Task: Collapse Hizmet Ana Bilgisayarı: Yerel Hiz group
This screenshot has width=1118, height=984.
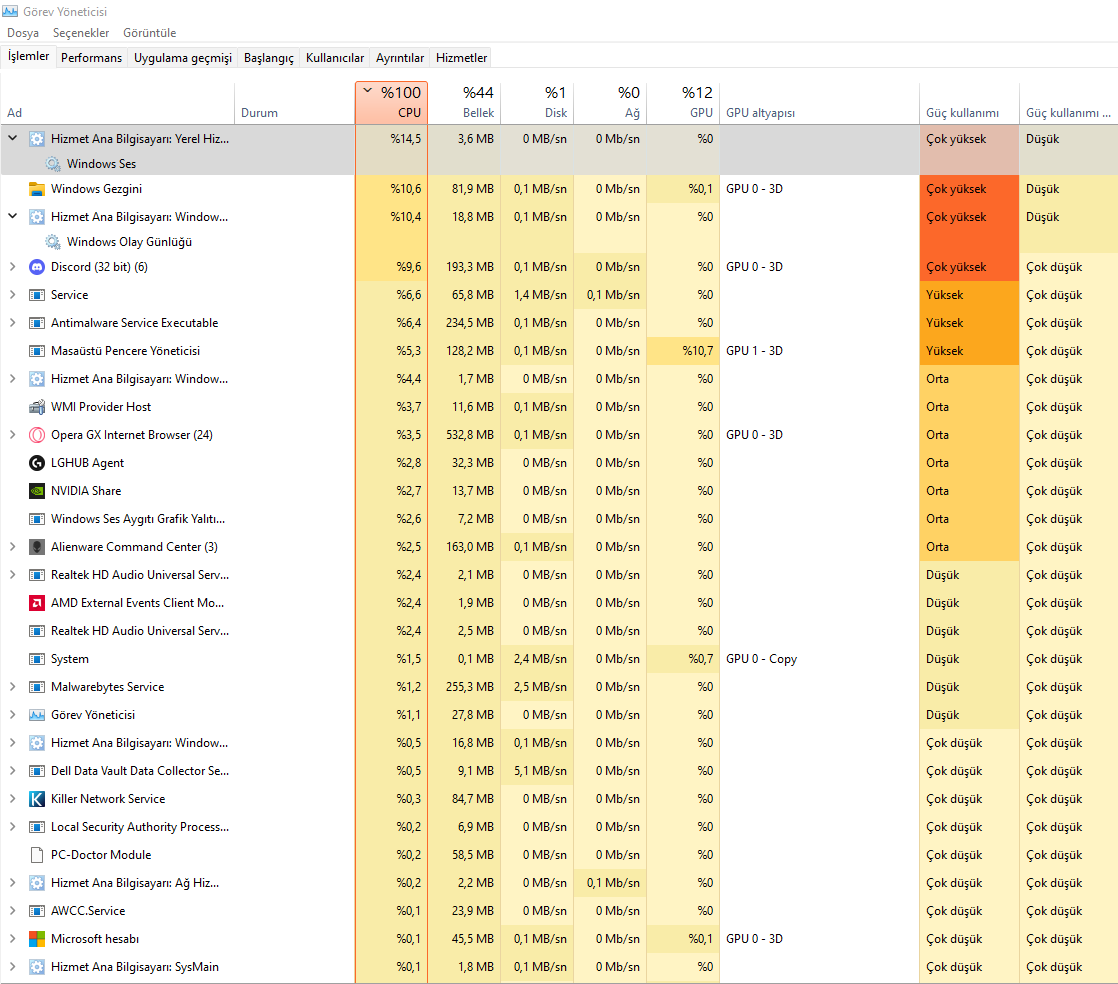Action: [12, 138]
